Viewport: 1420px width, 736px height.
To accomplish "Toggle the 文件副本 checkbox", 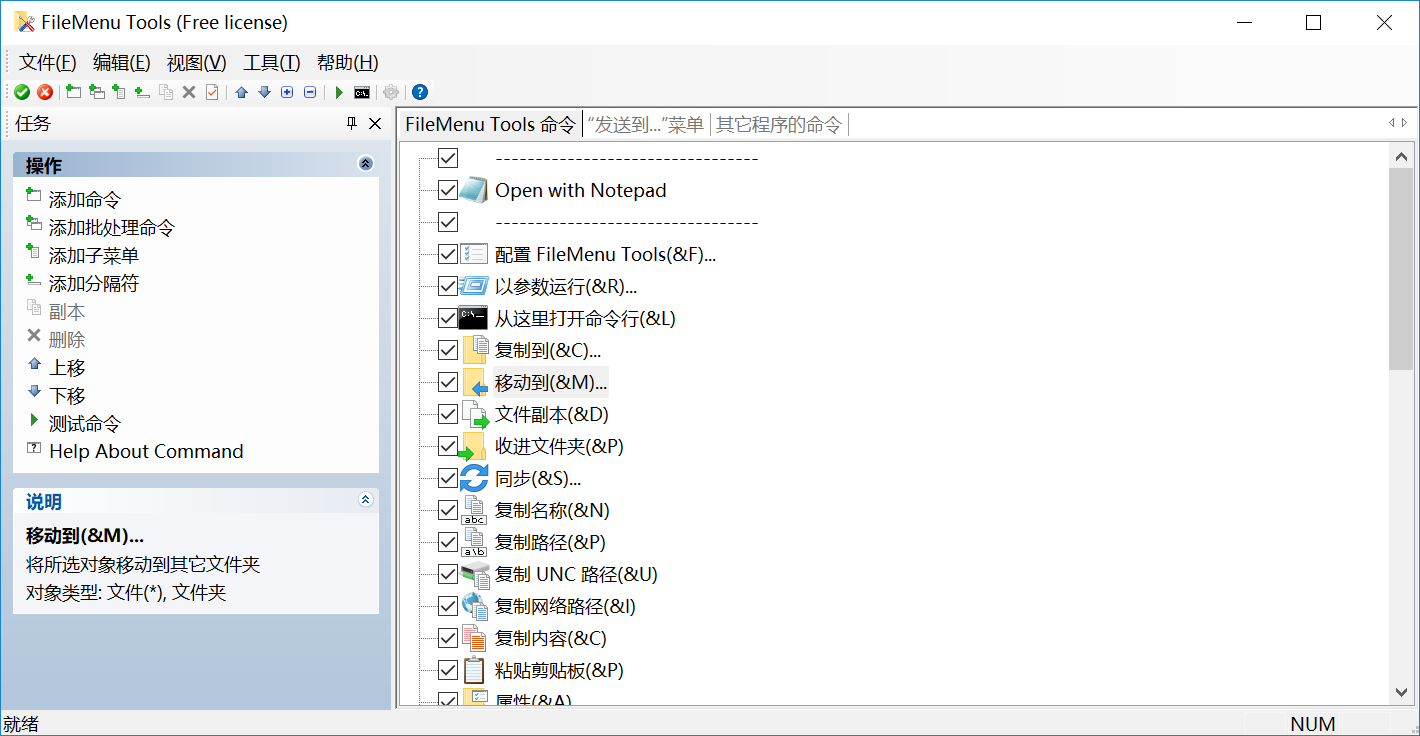I will (x=448, y=414).
